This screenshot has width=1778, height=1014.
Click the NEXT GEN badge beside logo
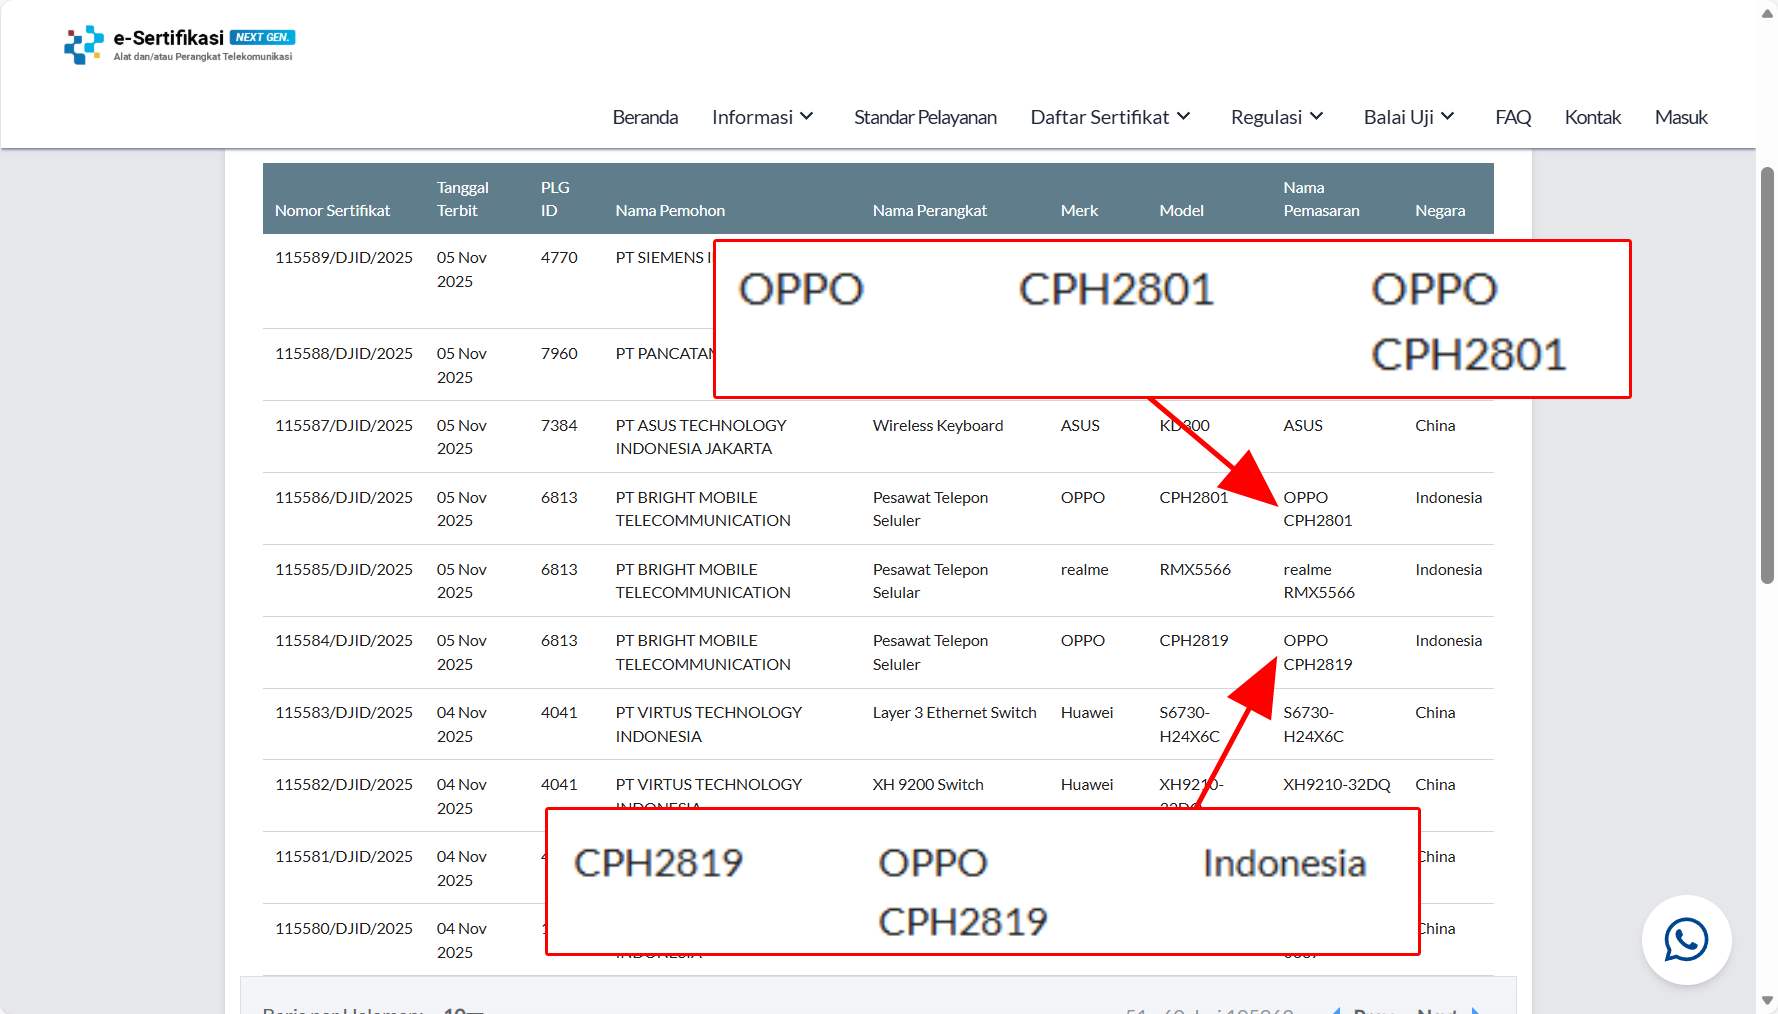[262, 36]
